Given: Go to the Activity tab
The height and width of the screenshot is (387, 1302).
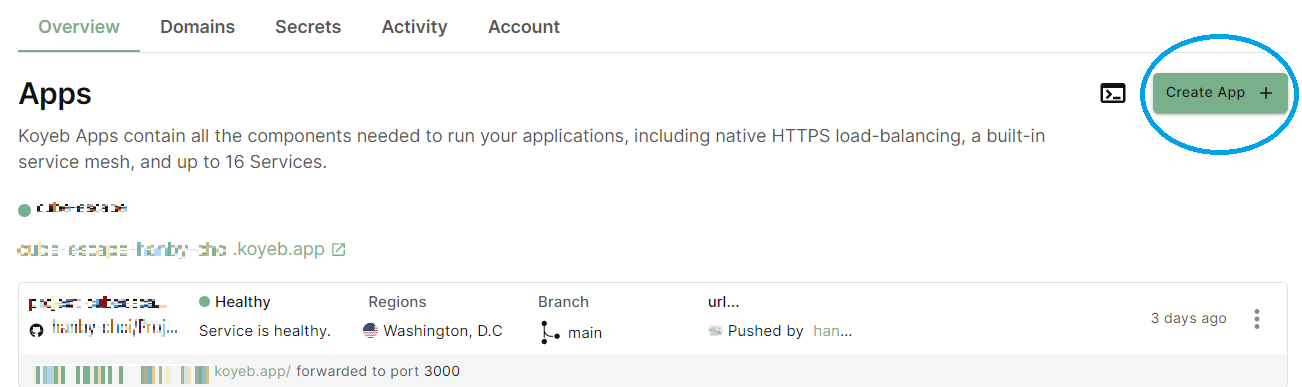Looking at the screenshot, I should click(414, 27).
